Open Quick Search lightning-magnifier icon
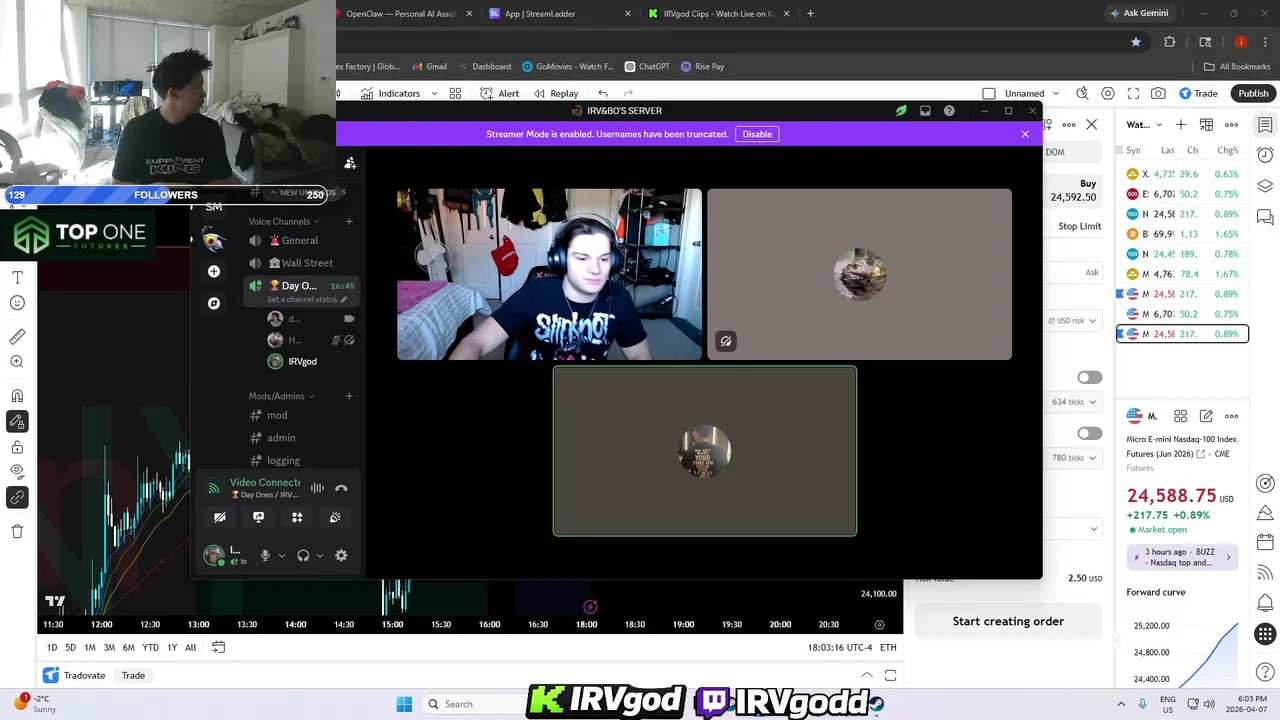This screenshot has width=1280, height=720. point(1082,93)
